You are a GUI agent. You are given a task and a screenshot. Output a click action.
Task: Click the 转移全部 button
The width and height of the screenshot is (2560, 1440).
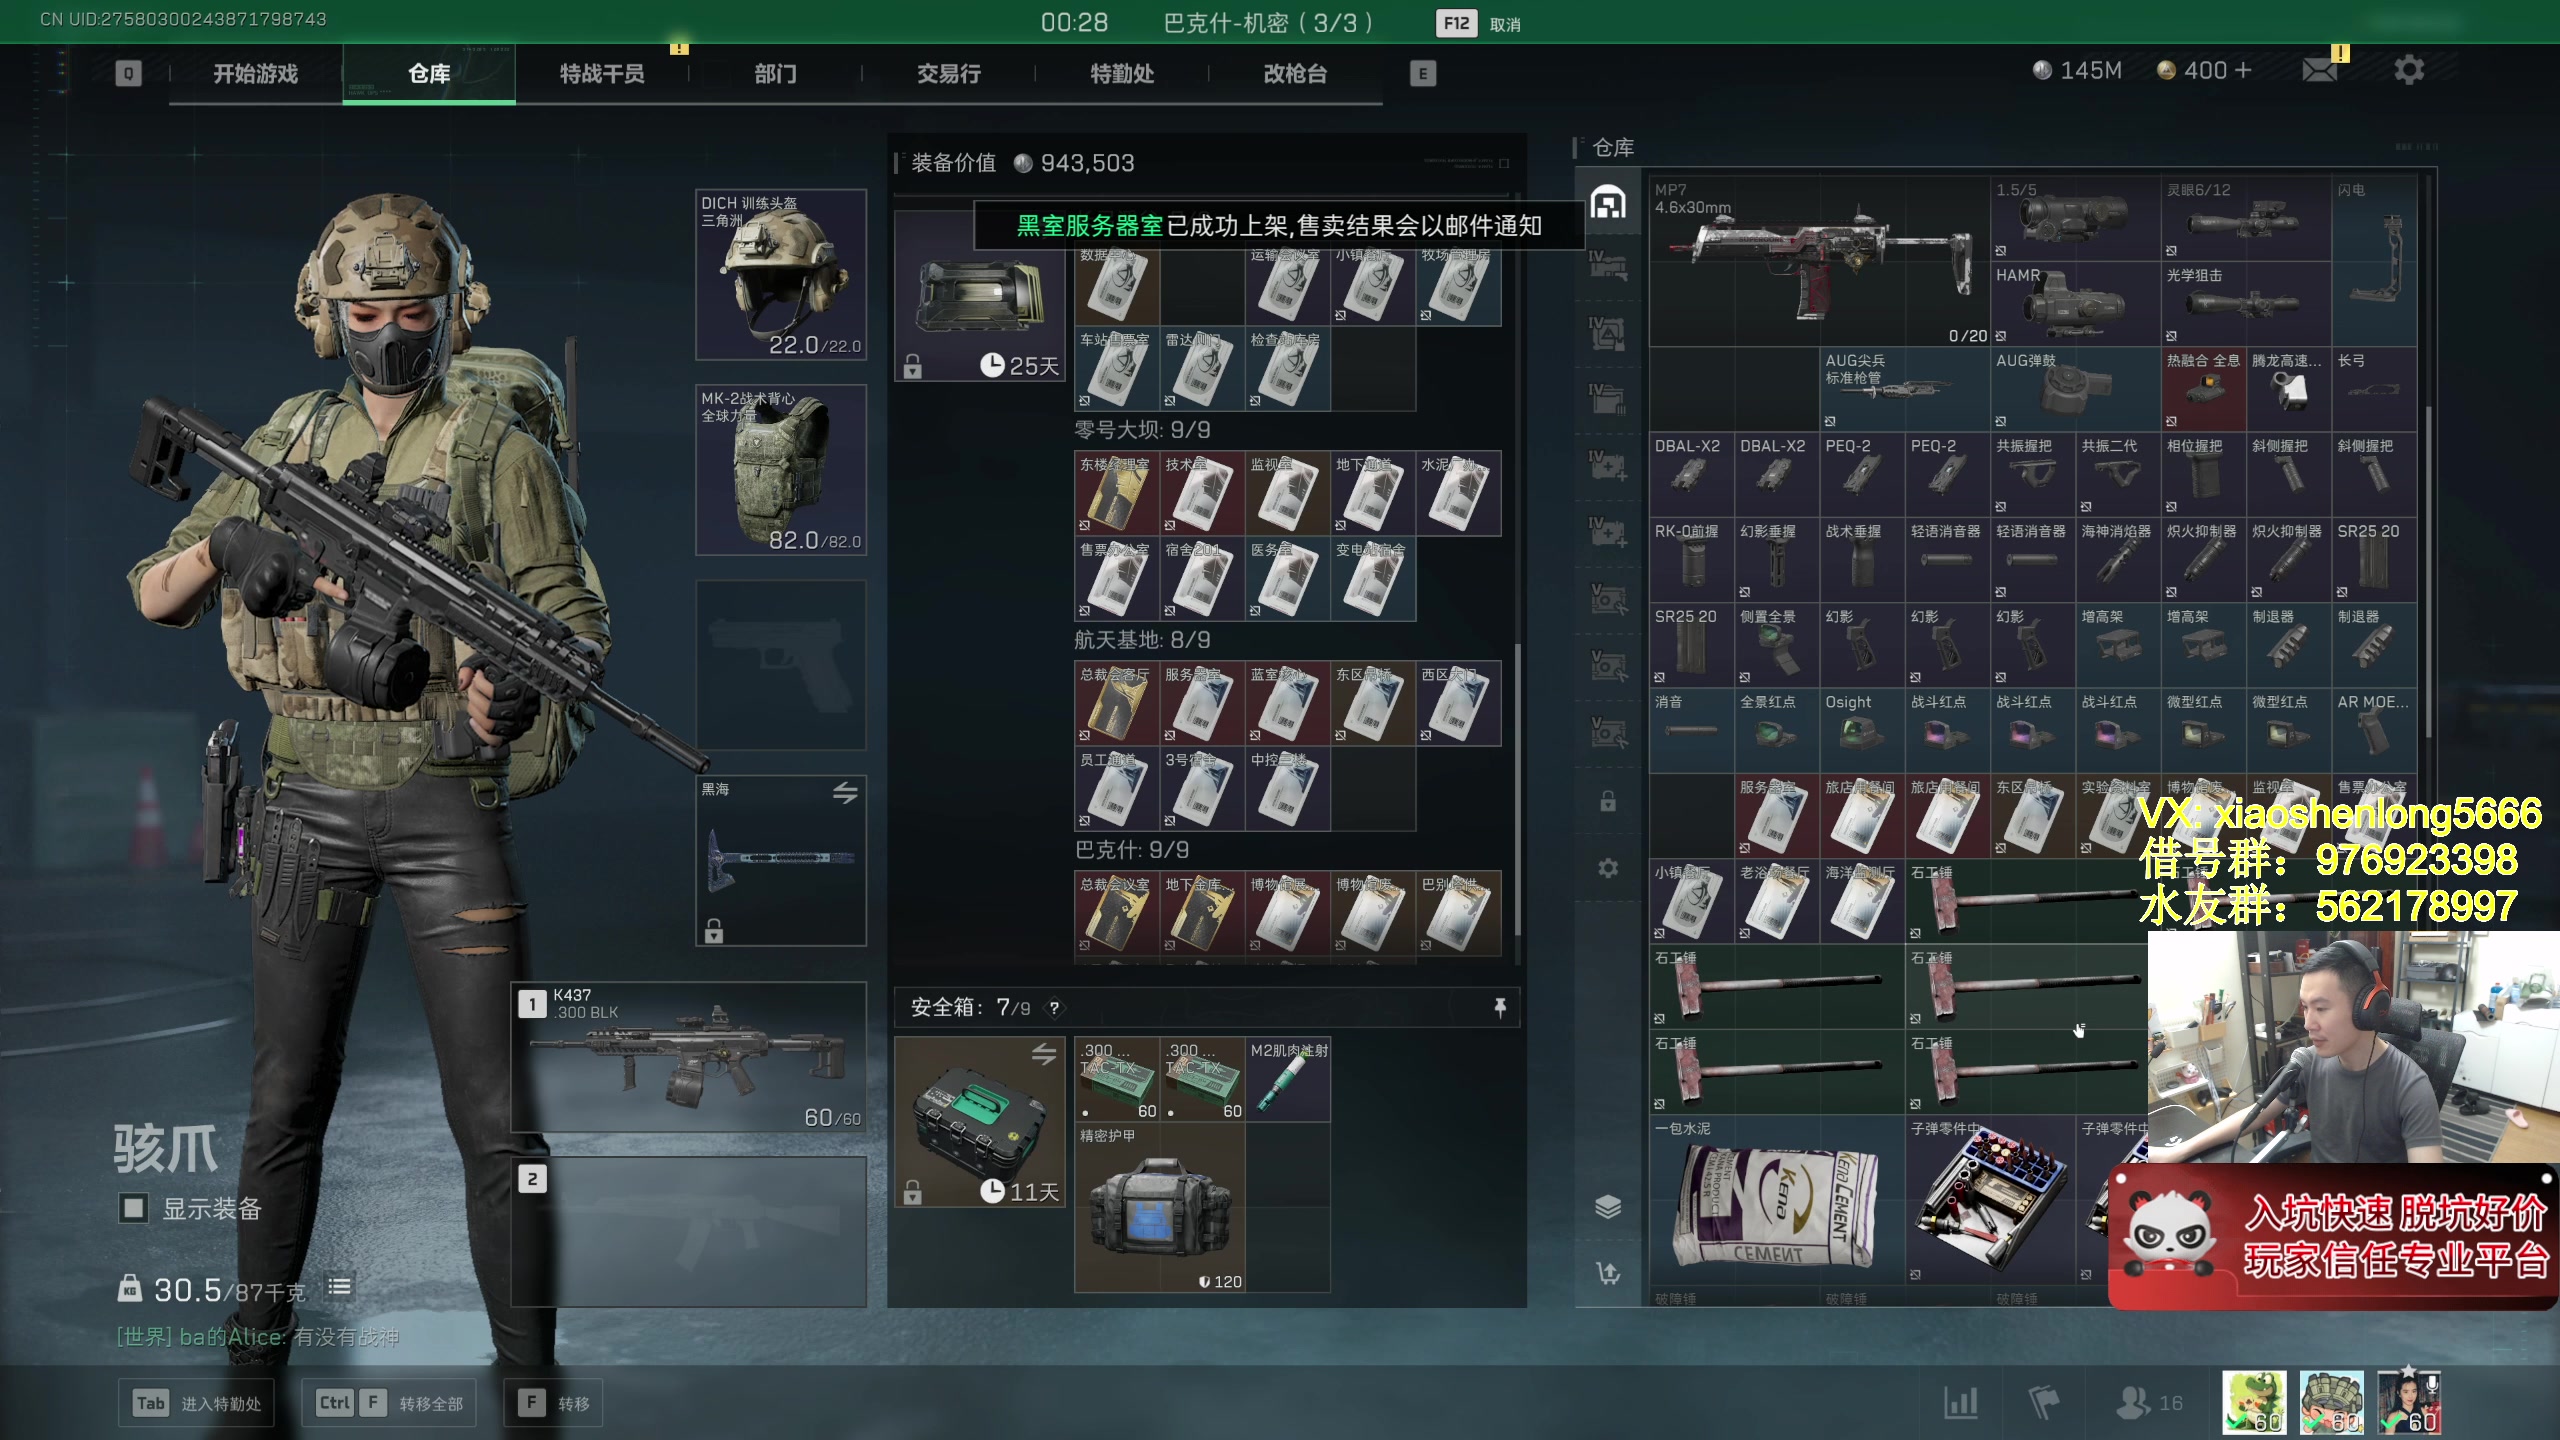[389, 1404]
